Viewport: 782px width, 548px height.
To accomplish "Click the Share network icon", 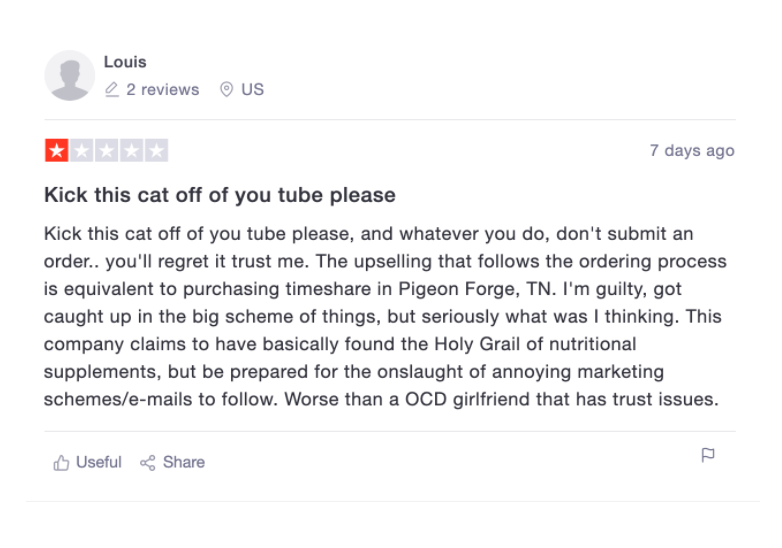I will click(148, 463).
